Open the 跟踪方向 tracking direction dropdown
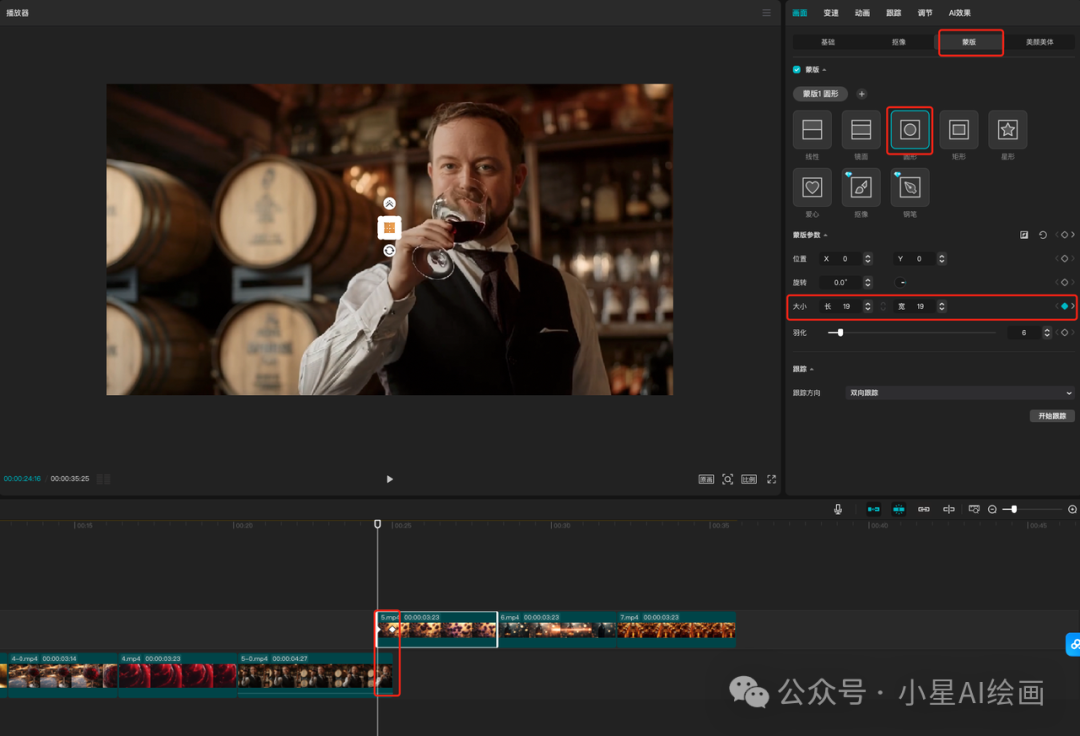Image resolution: width=1080 pixels, height=736 pixels. click(x=959, y=393)
